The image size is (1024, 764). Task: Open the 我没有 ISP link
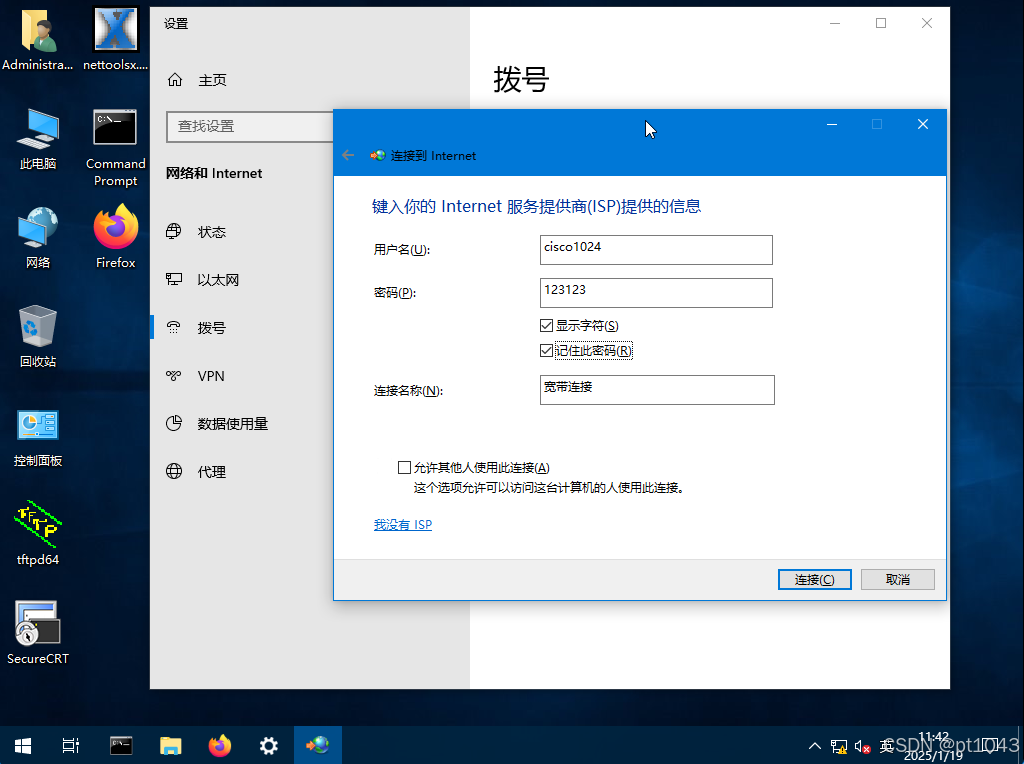pos(403,524)
